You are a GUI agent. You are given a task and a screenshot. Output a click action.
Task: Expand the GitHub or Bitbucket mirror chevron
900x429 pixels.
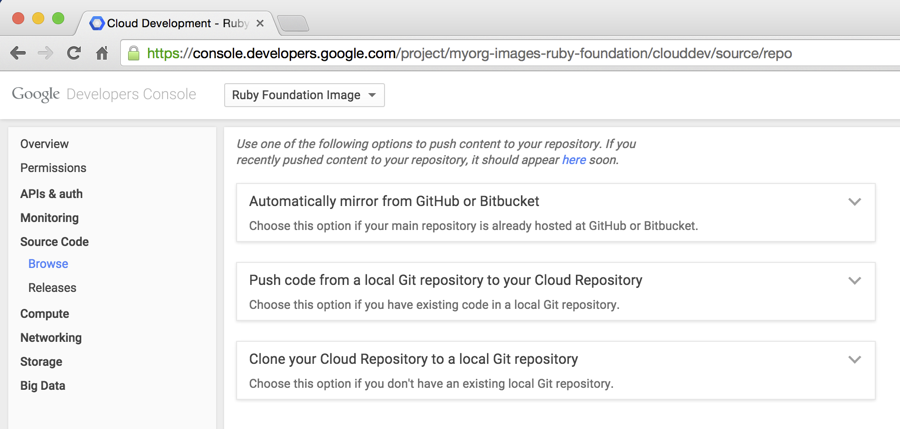pos(855,202)
